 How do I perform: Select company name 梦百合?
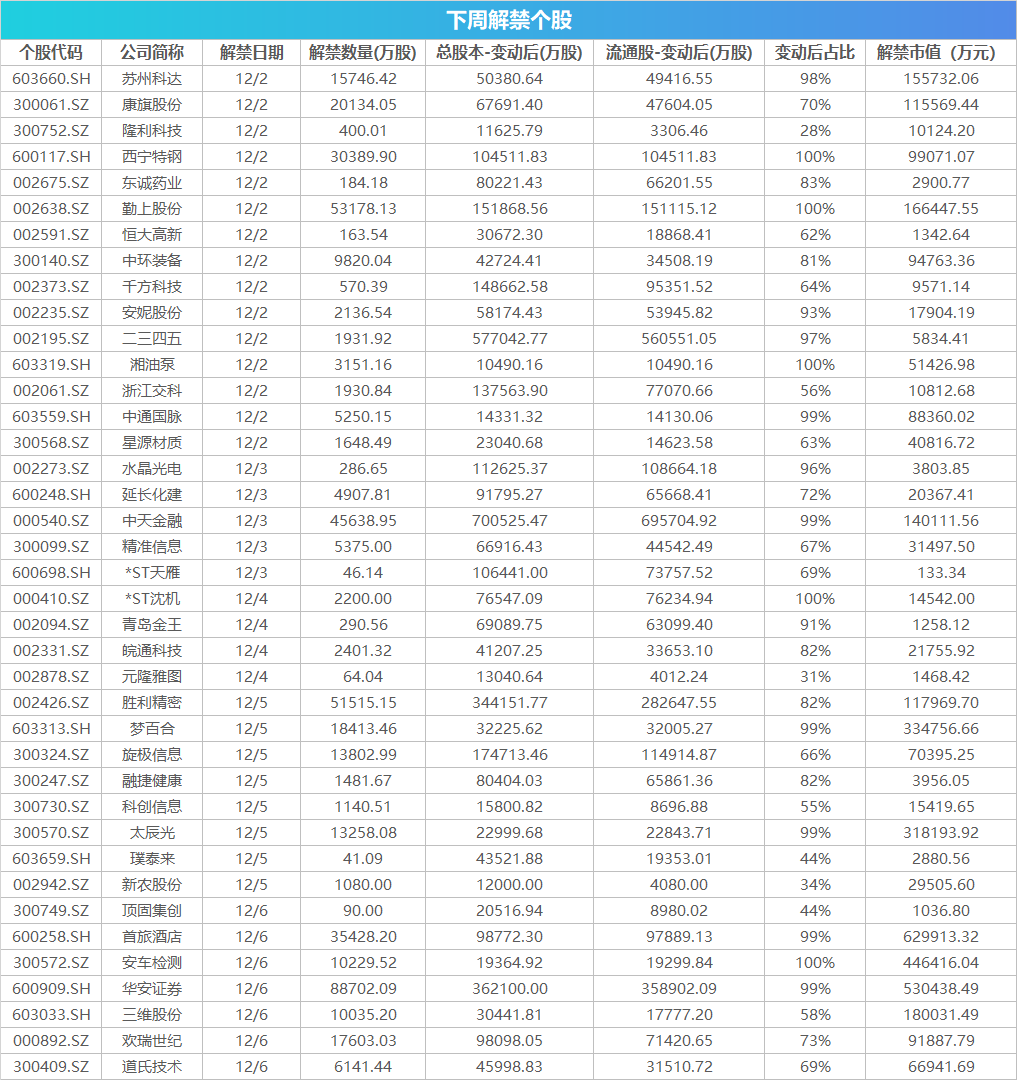152,729
